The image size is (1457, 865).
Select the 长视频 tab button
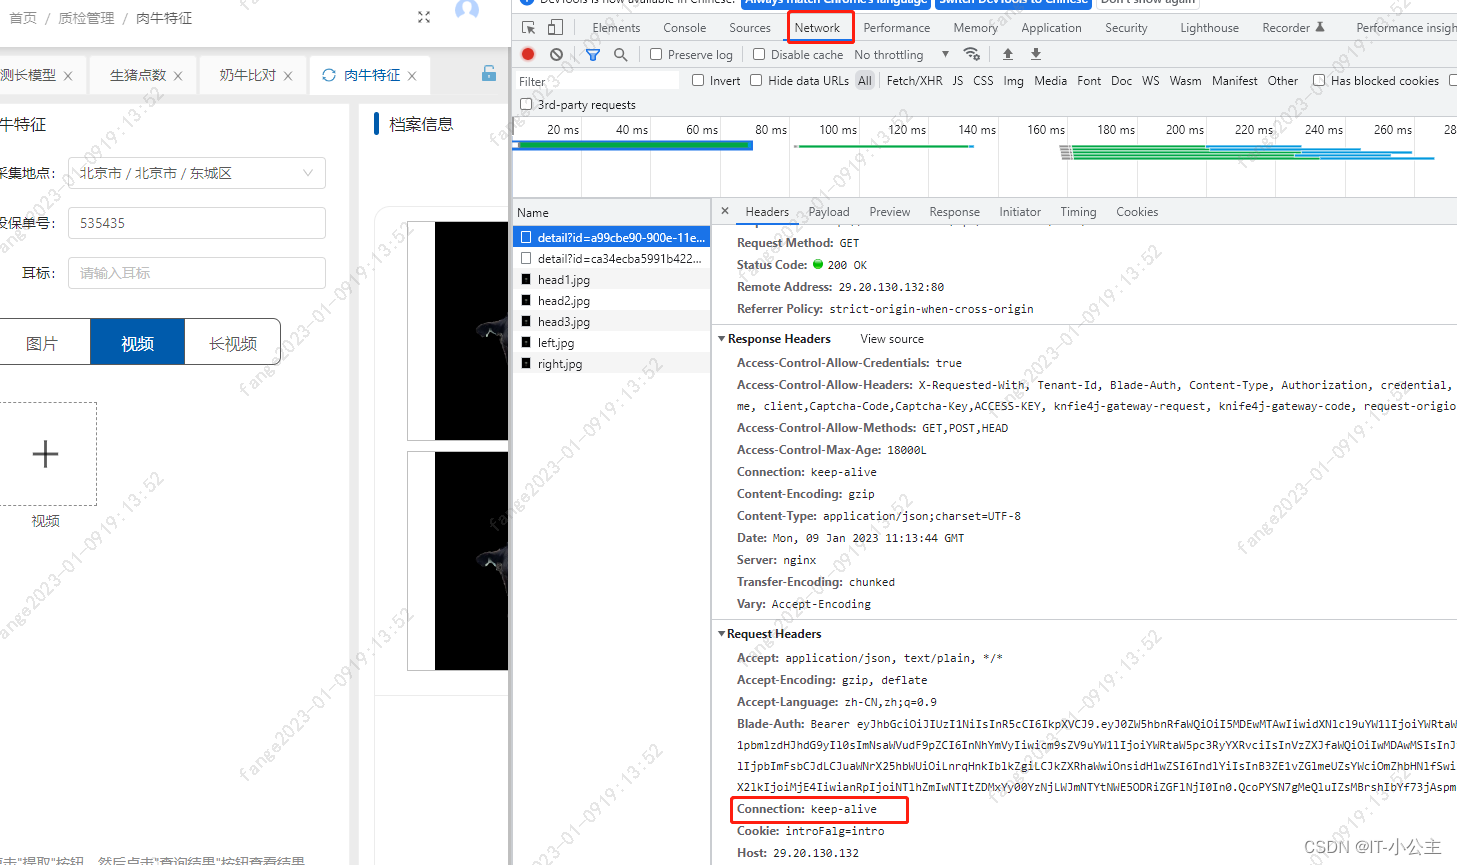233,343
